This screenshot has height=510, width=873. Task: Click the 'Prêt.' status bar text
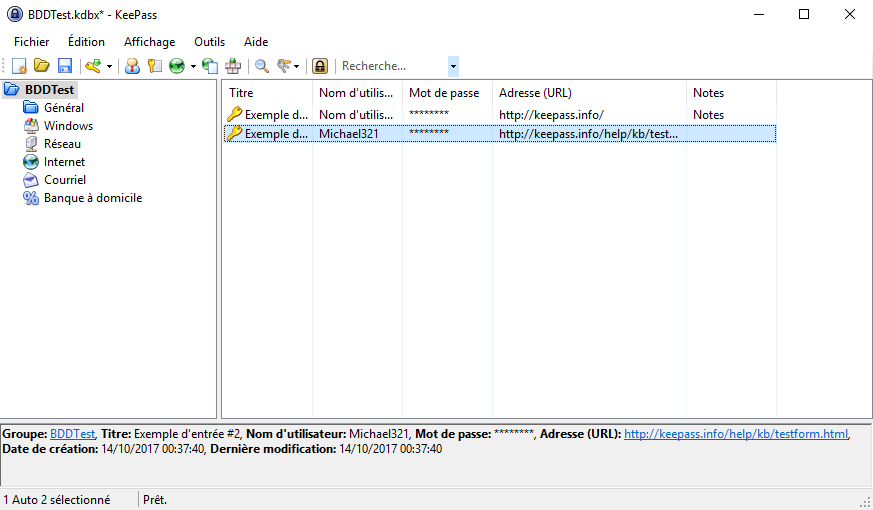pyautogui.click(x=155, y=500)
